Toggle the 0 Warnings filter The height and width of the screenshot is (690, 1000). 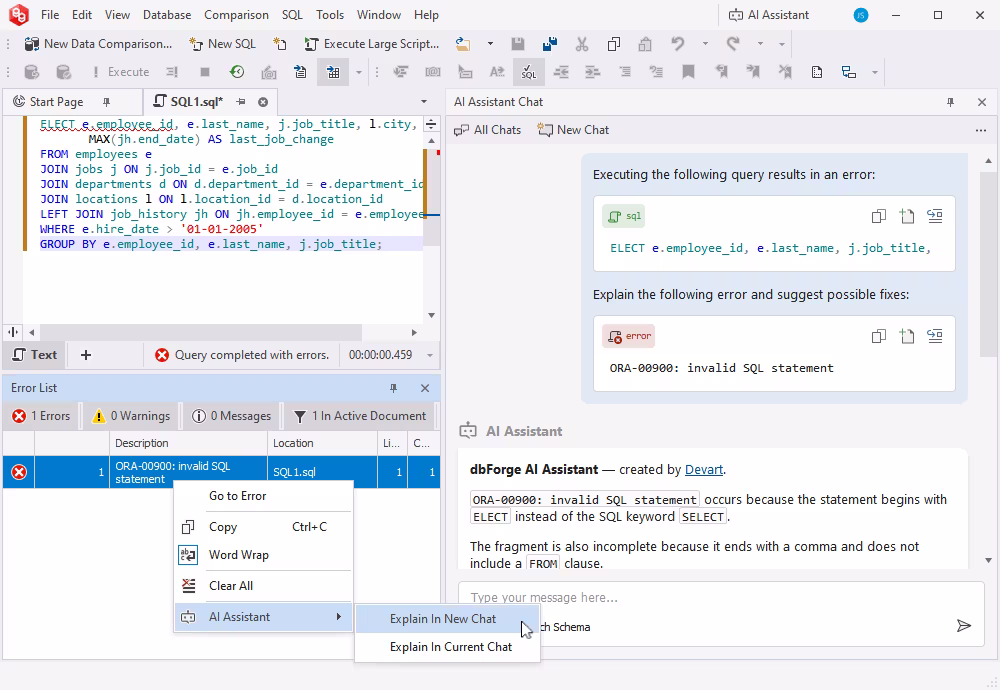[x=131, y=416]
